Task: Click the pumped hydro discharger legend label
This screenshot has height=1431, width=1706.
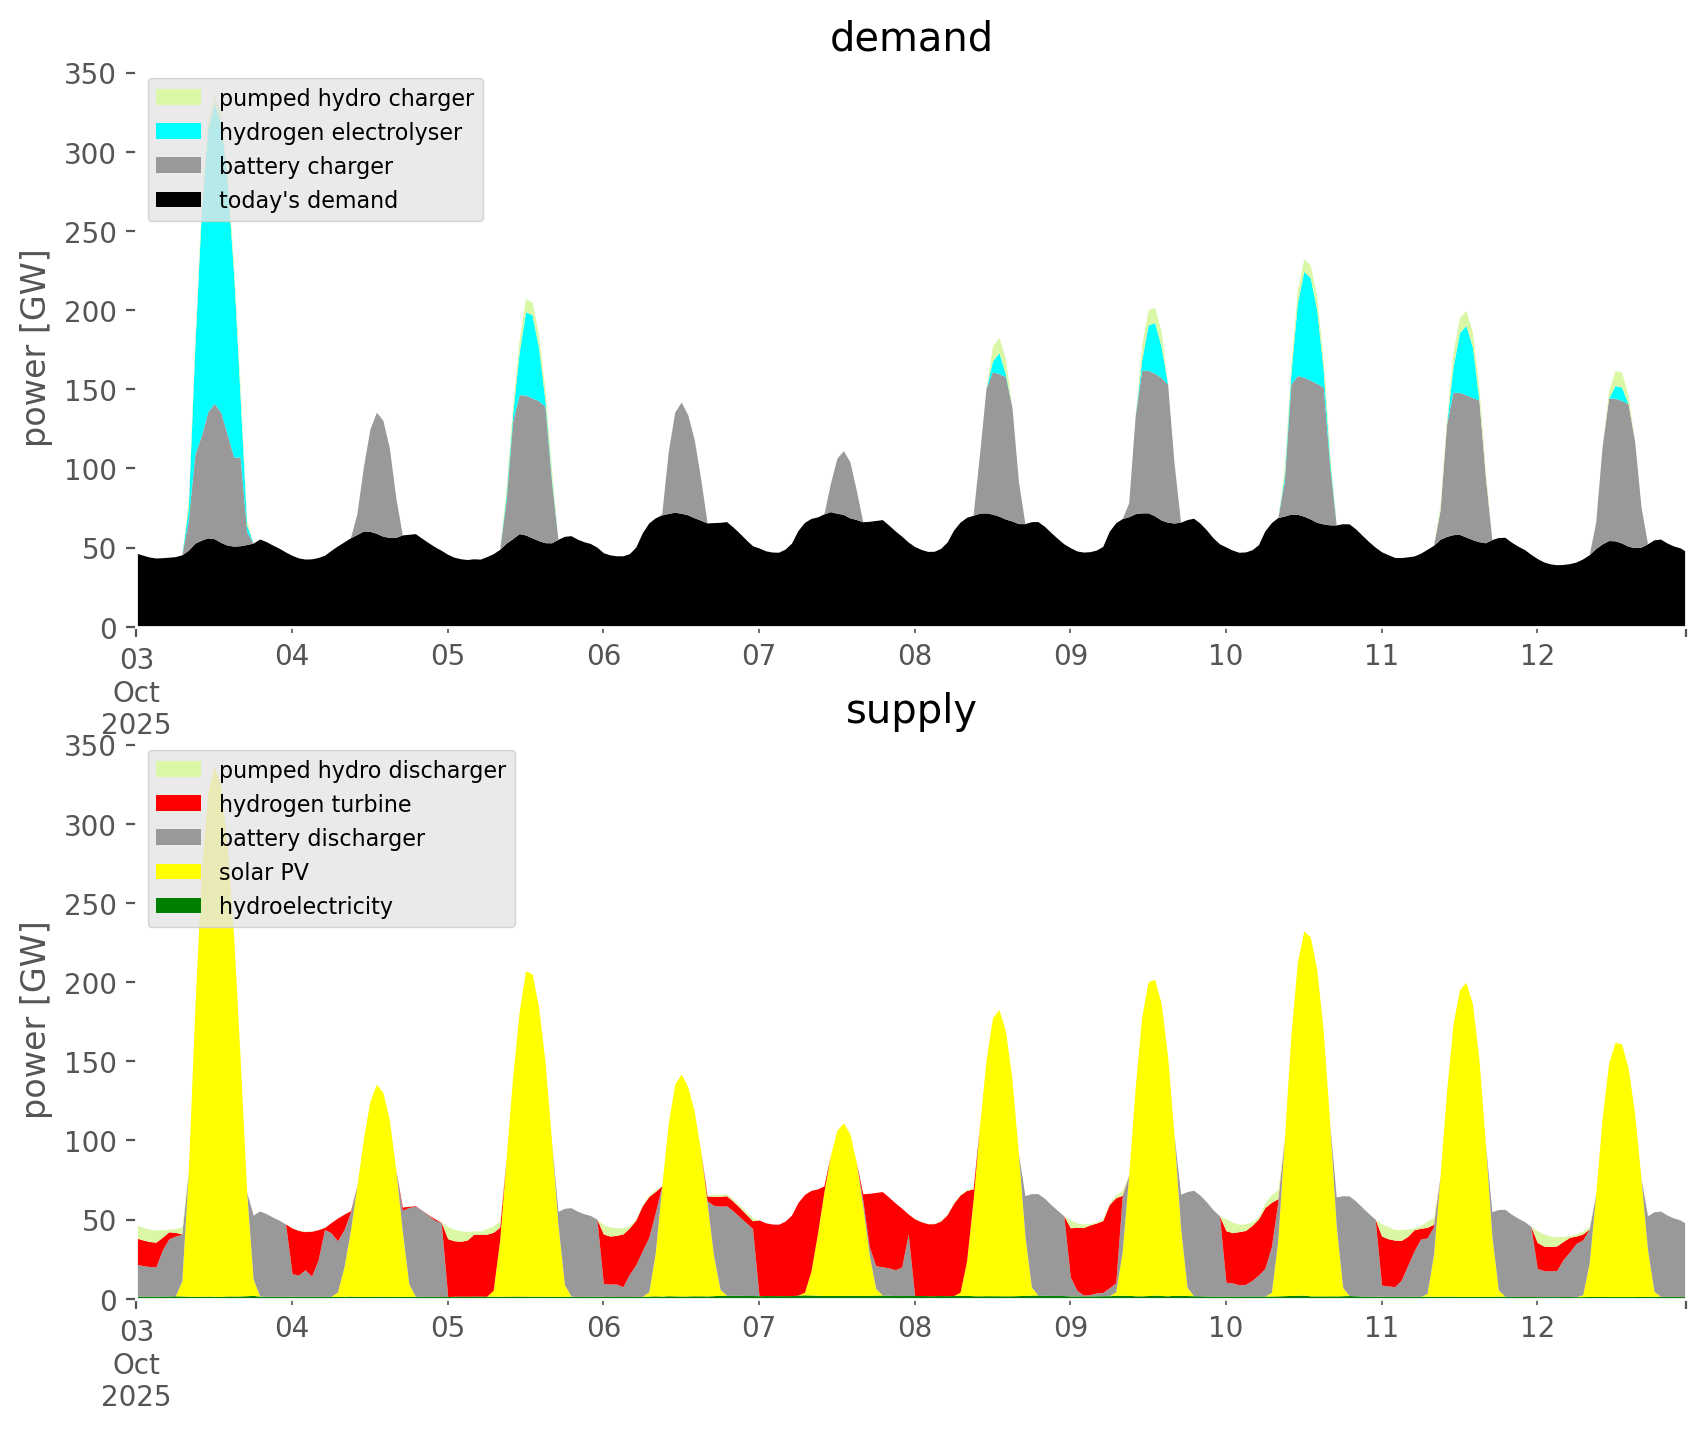Action: [362, 770]
